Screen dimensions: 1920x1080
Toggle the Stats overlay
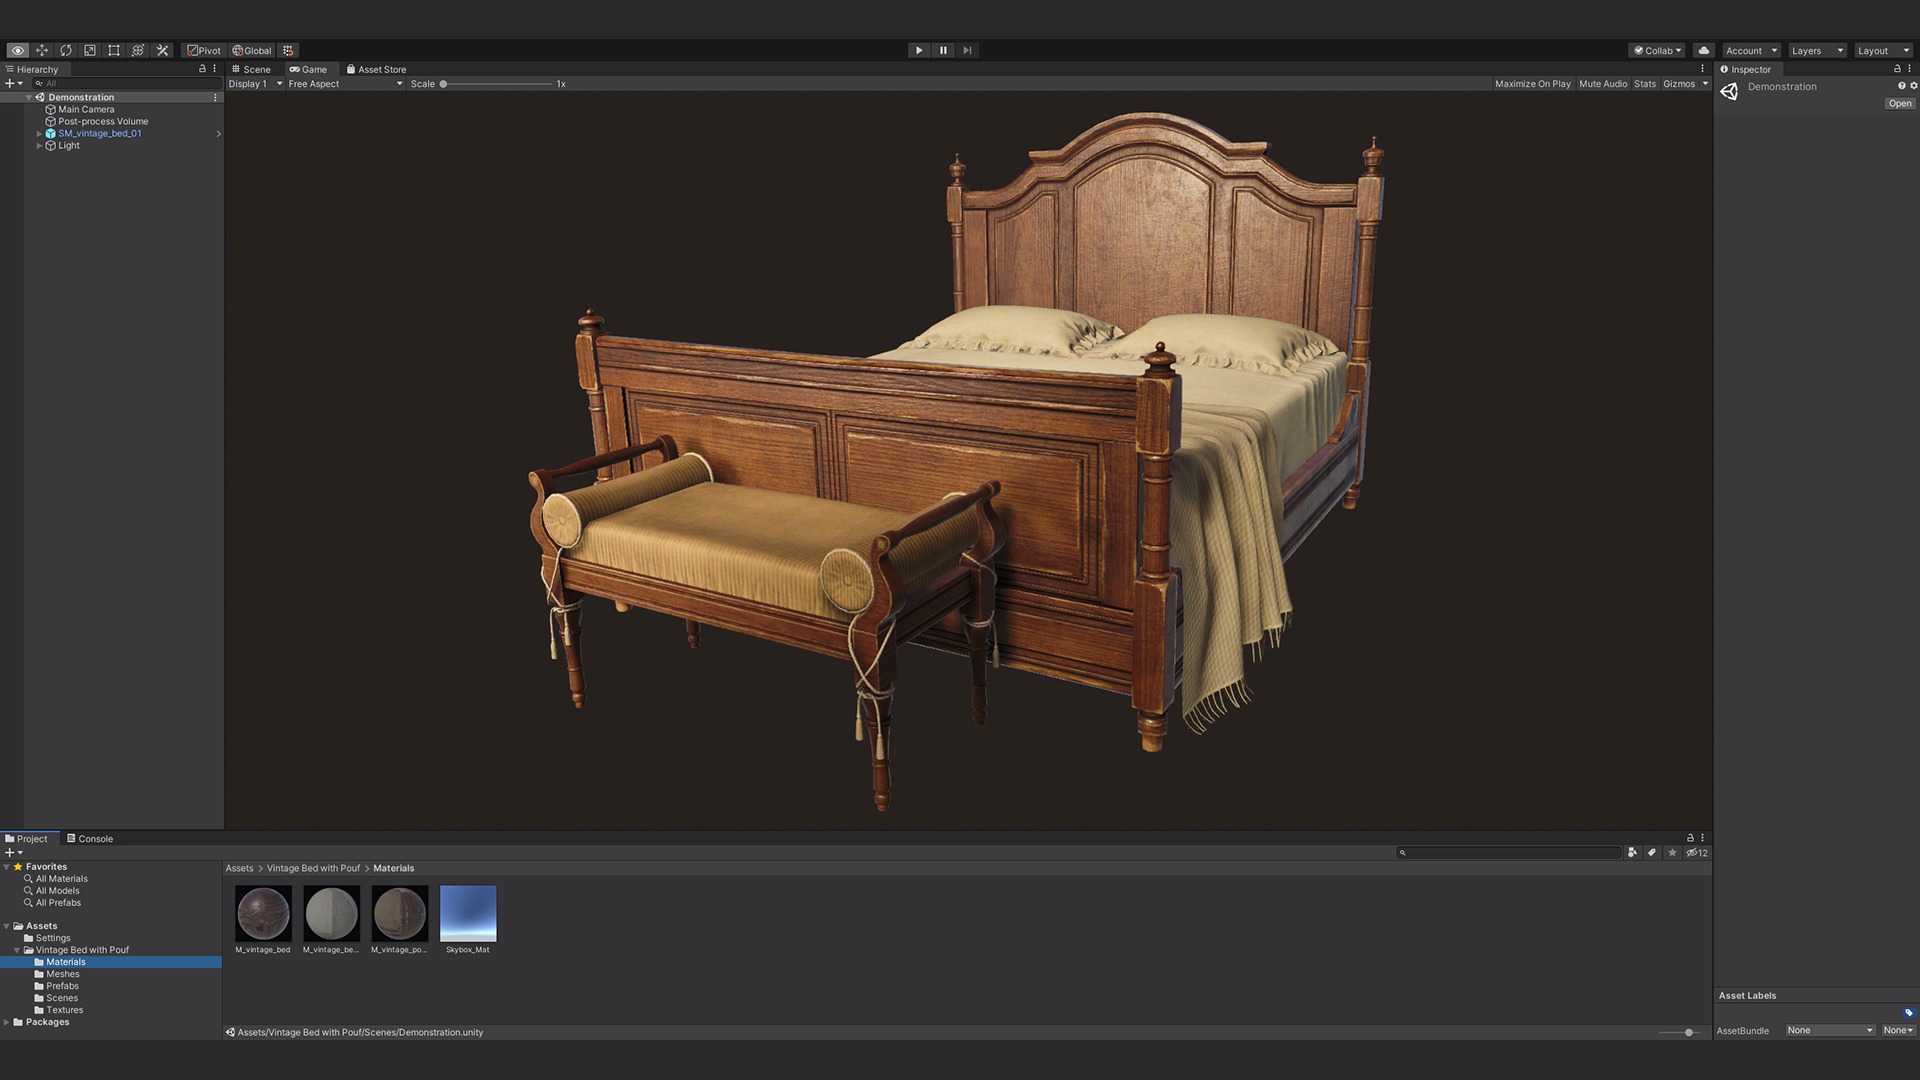pyautogui.click(x=1644, y=84)
